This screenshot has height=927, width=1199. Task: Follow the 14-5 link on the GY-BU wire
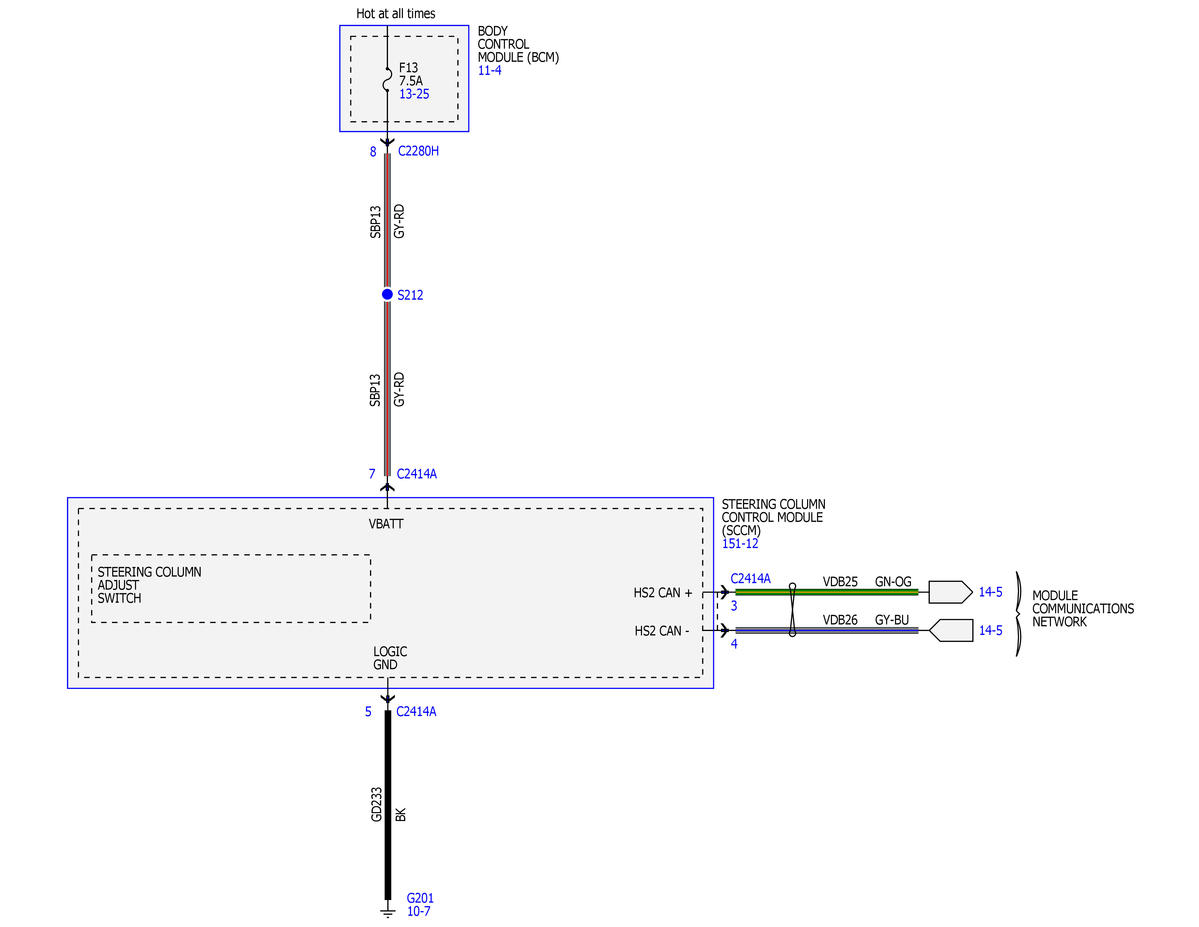point(990,630)
